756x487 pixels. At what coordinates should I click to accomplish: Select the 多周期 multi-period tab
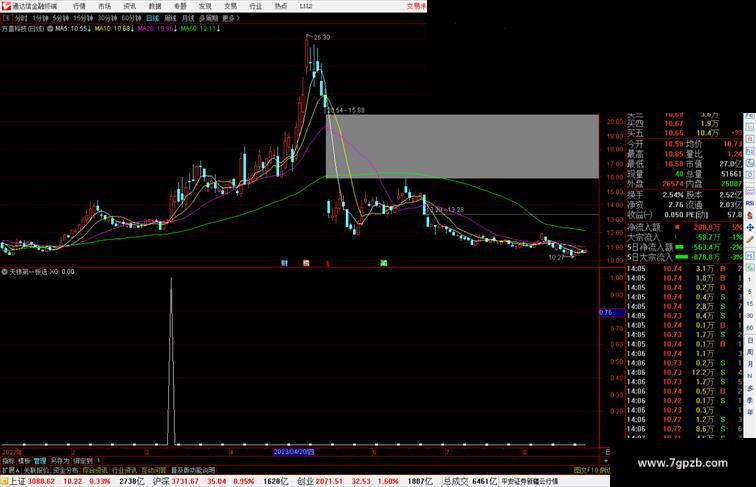pyautogui.click(x=208, y=18)
